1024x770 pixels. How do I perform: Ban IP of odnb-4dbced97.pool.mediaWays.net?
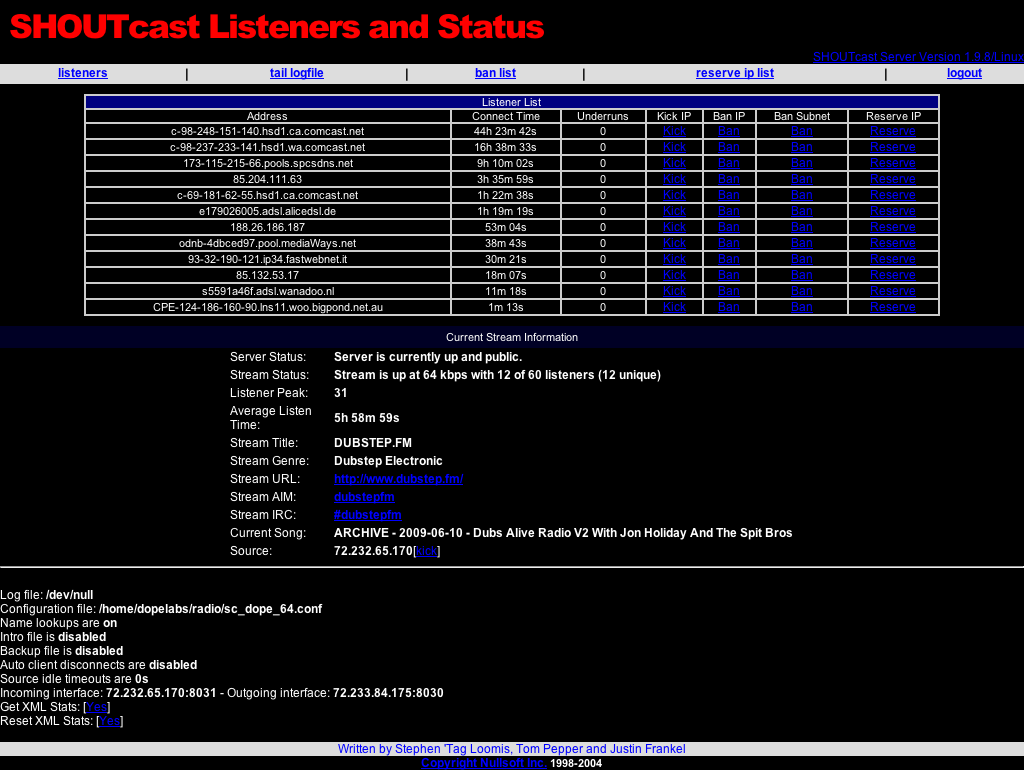(x=729, y=243)
